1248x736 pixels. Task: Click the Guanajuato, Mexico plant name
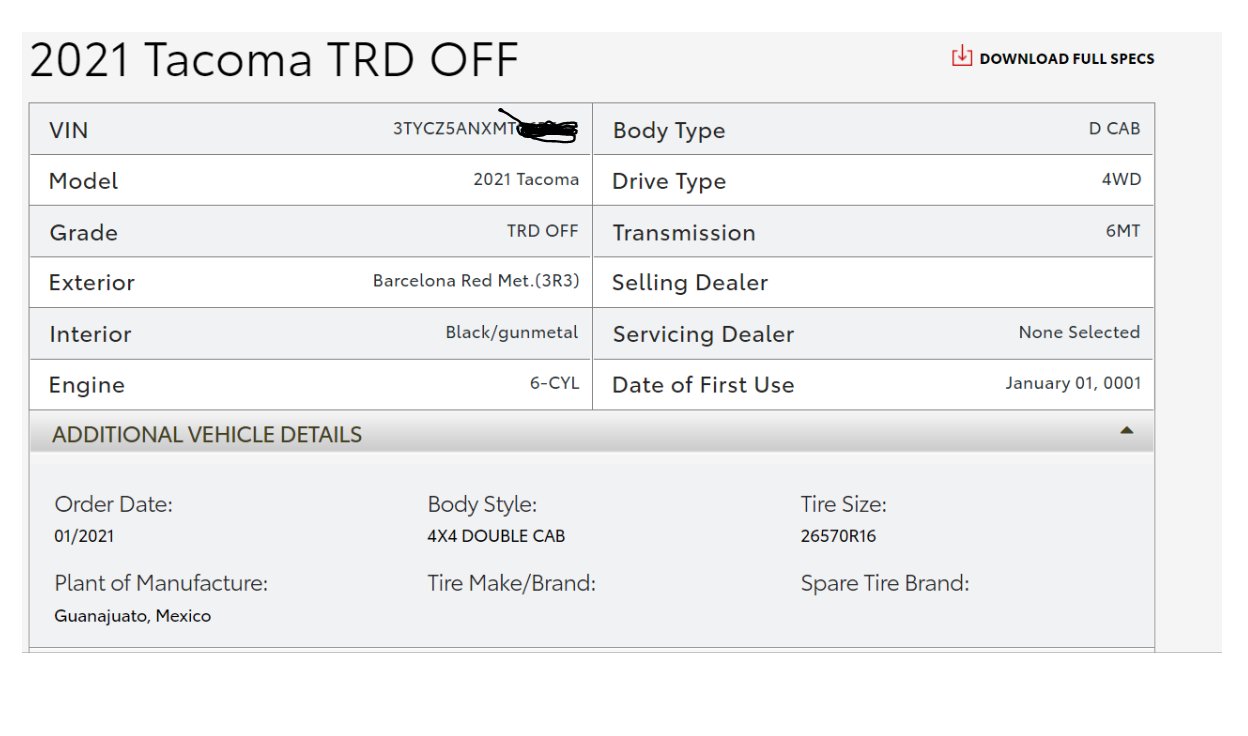tap(132, 616)
